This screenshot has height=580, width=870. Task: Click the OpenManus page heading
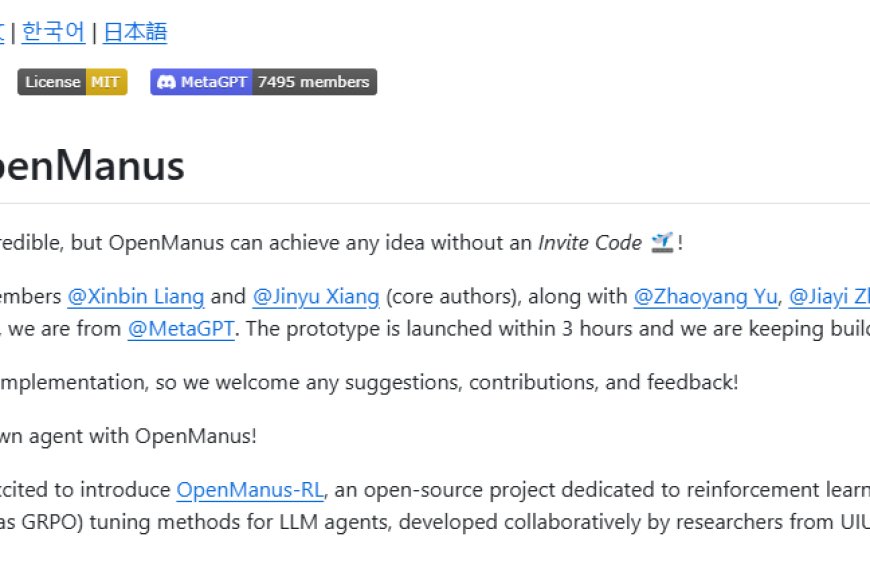[95, 166]
